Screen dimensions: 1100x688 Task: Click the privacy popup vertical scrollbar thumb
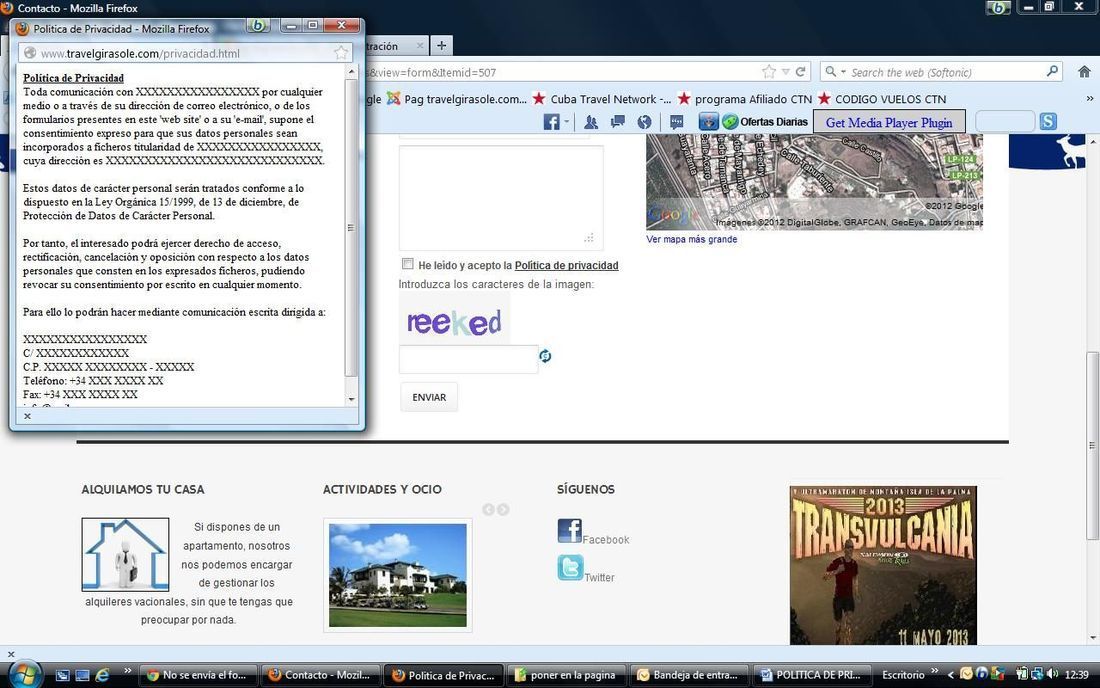[x=351, y=227]
